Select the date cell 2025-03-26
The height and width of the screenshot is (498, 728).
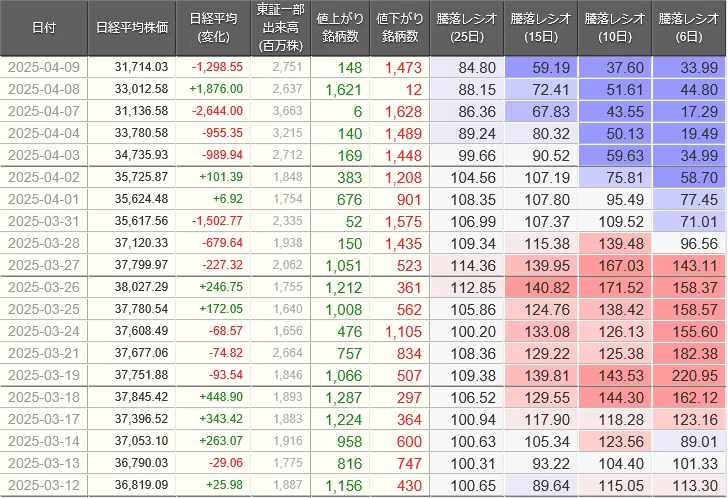(x=44, y=287)
